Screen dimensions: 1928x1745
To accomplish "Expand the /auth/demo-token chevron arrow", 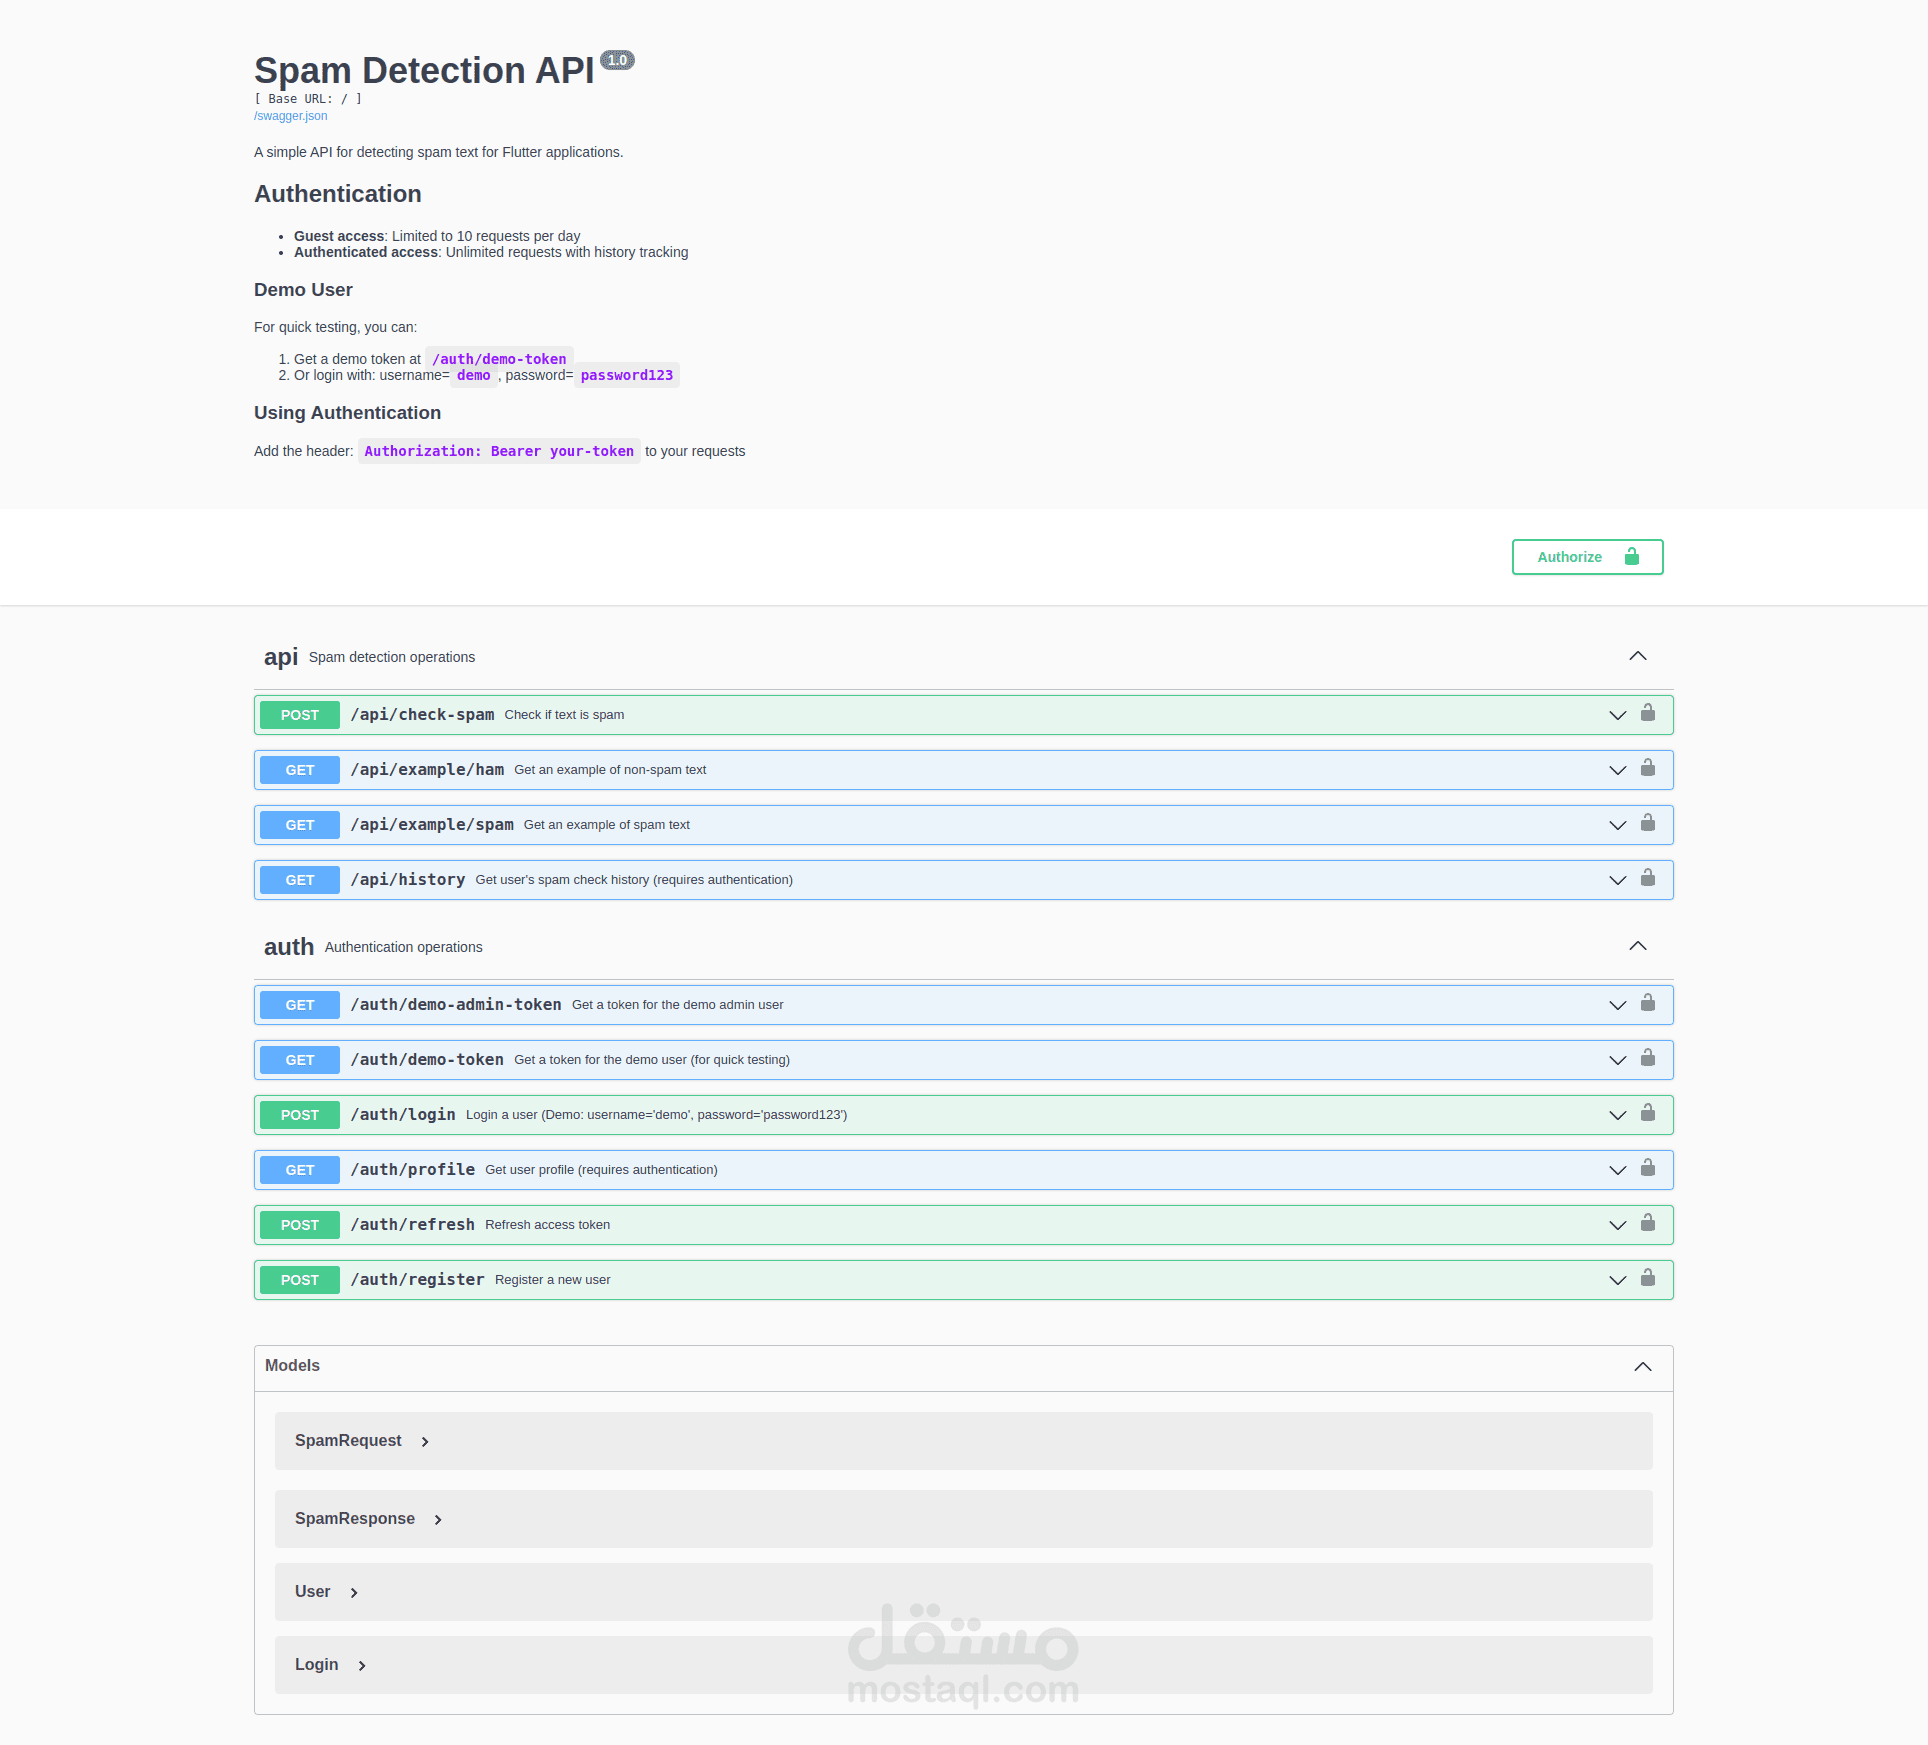I will pyautogui.click(x=1617, y=1060).
